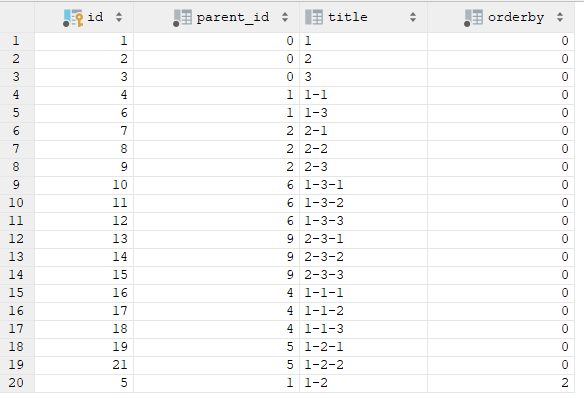
Task: Select row number 1 in the gutter
Action: (16, 41)
